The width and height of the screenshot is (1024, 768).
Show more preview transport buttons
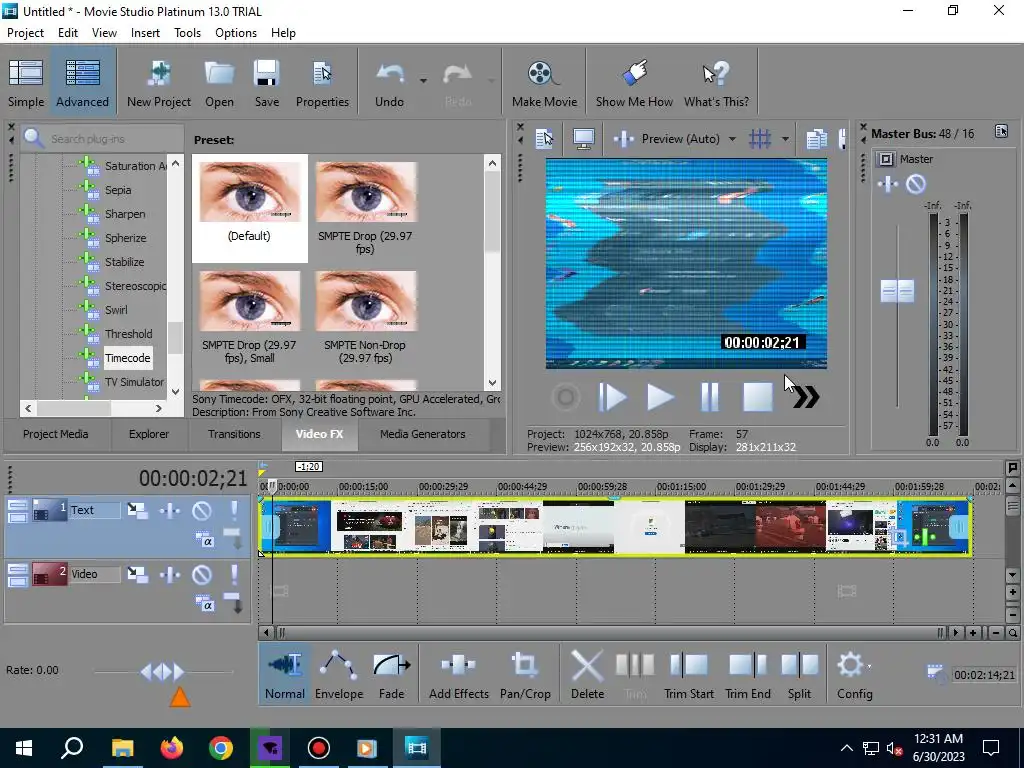click(x=807, y=397)
